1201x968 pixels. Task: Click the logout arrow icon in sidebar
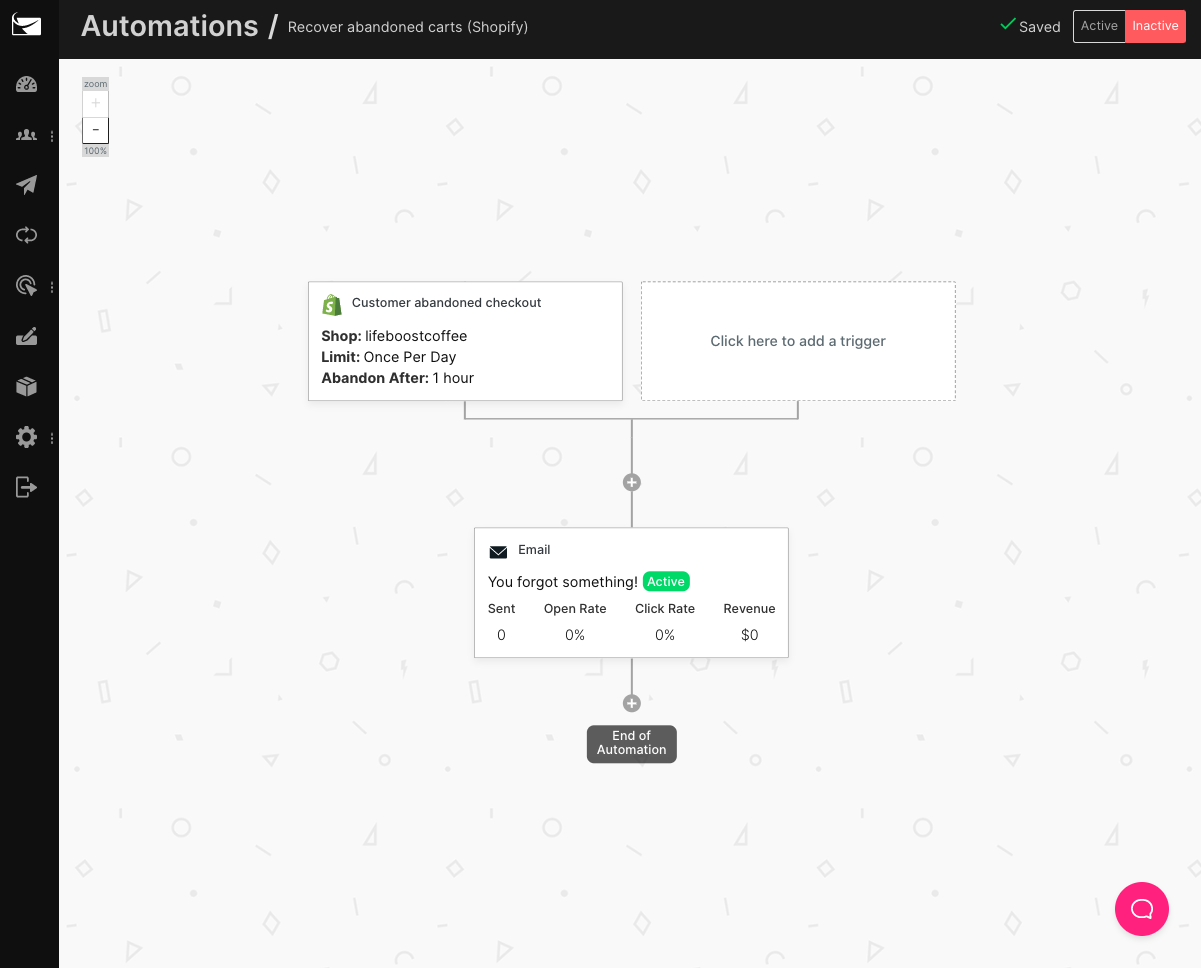pyautogui.click(x=27, y=487)
